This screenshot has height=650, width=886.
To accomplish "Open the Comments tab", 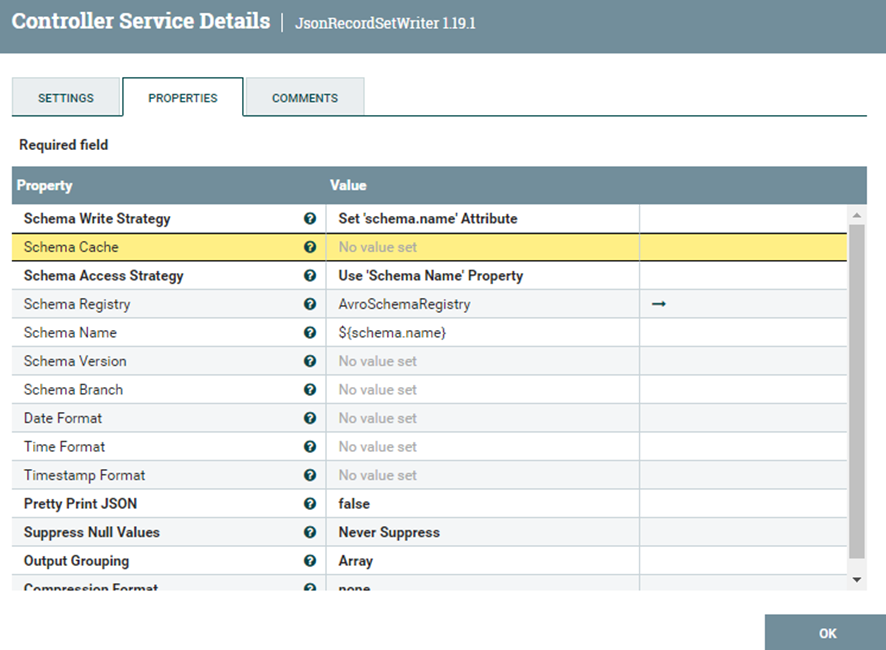I will [305, 97].
